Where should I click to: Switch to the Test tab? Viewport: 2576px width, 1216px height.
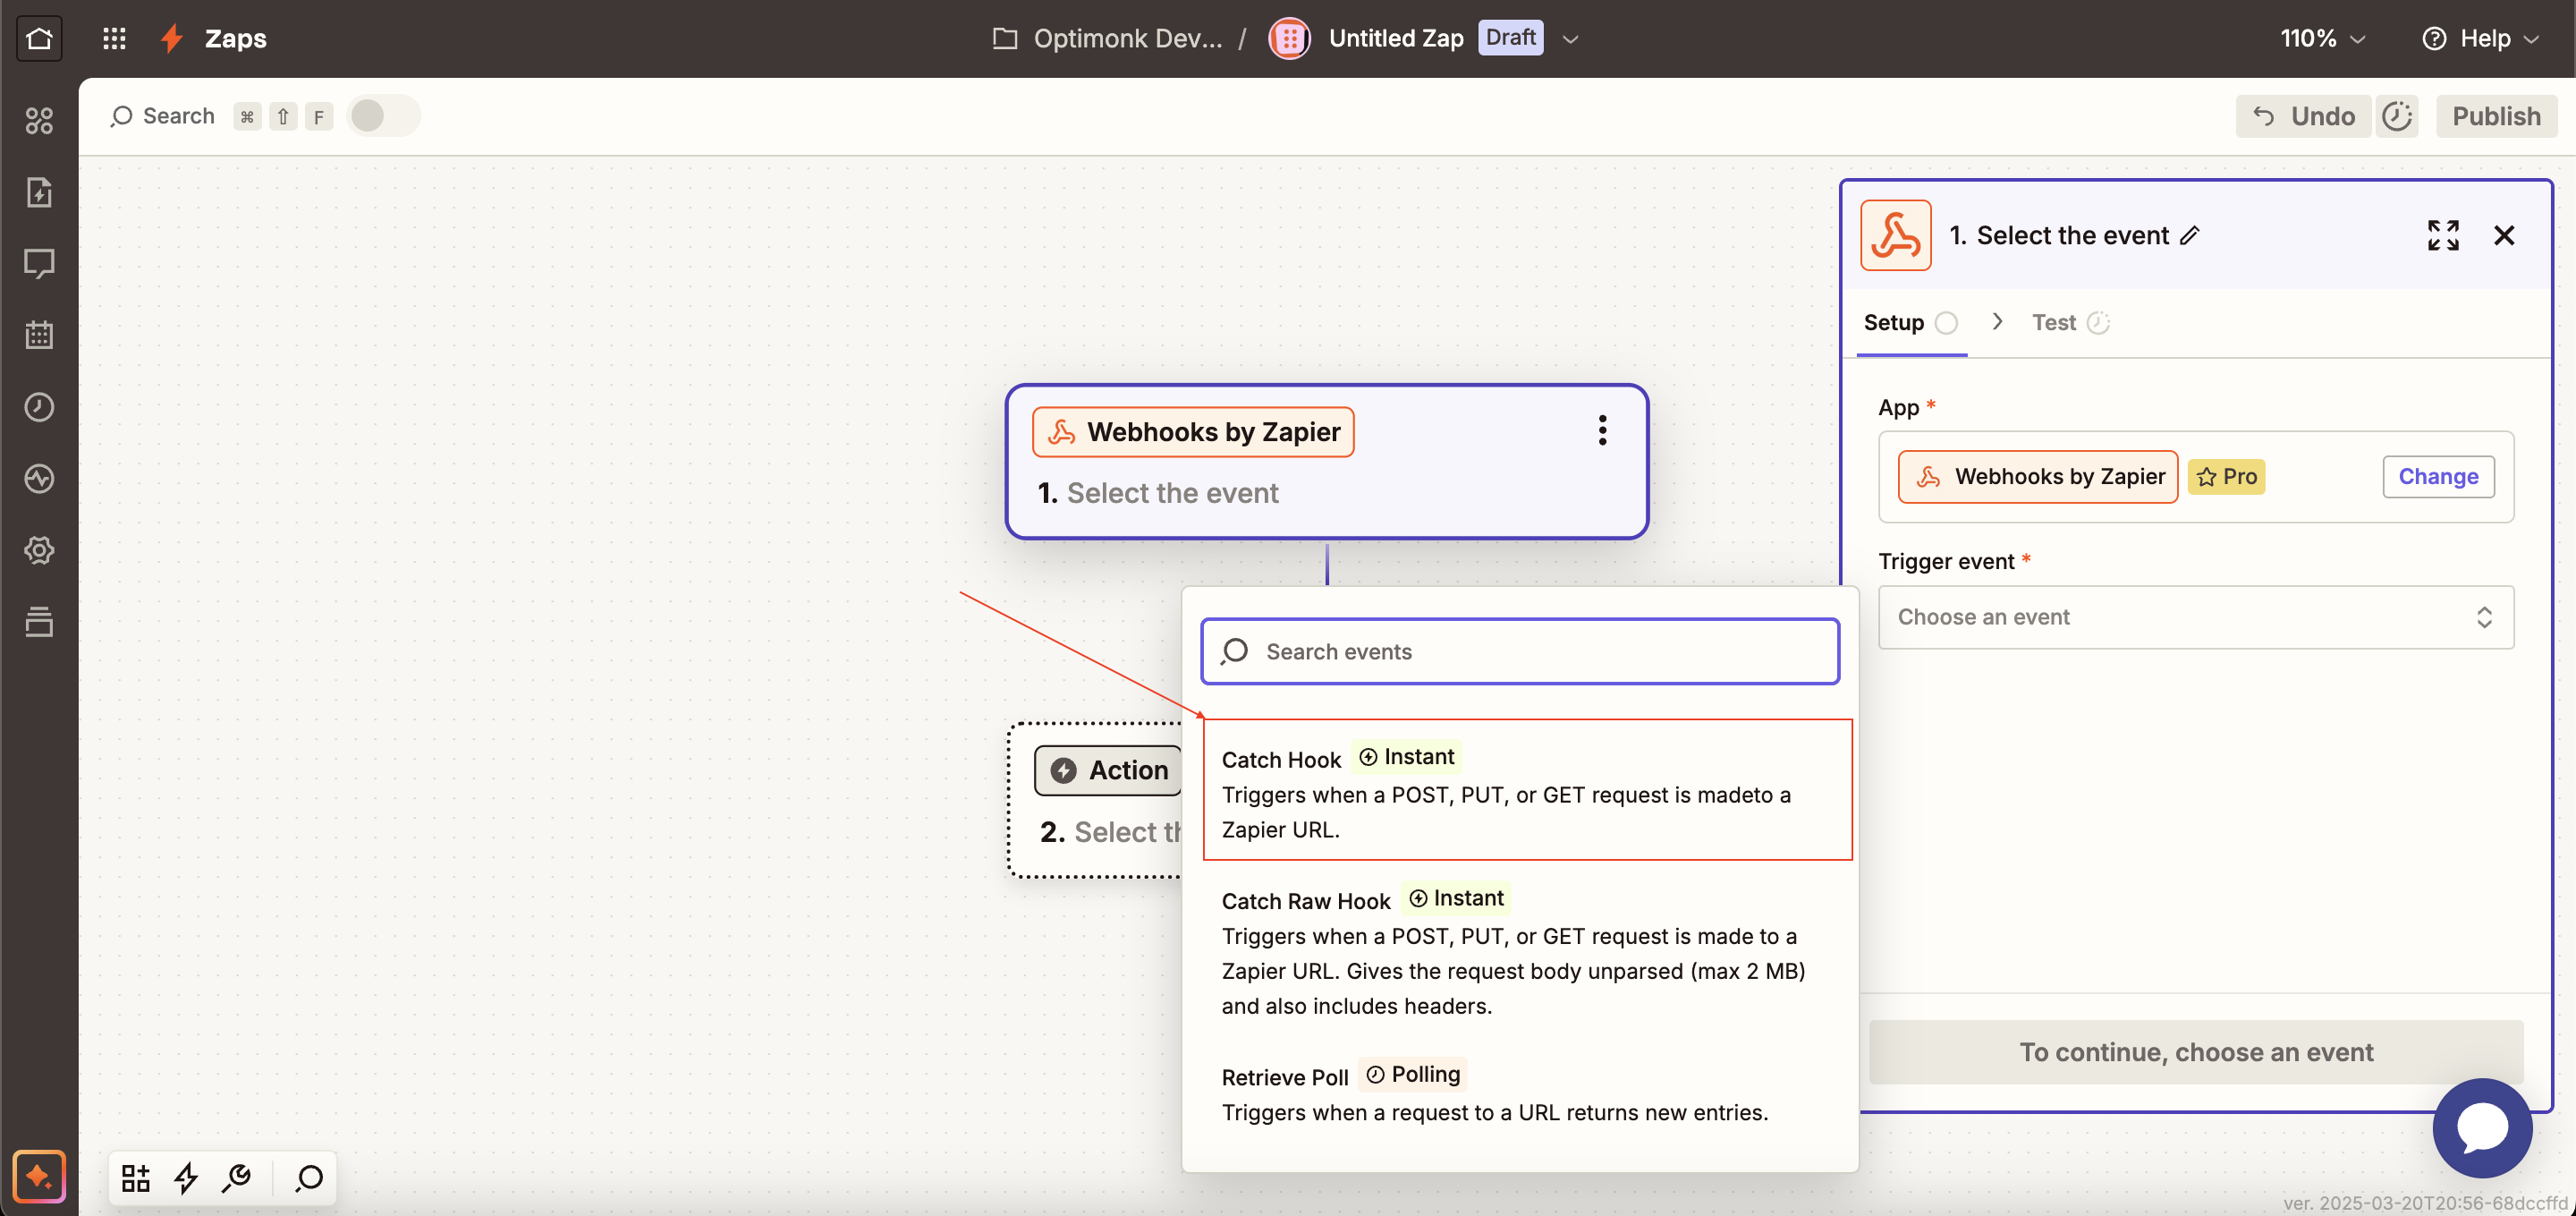[2070, 323]
